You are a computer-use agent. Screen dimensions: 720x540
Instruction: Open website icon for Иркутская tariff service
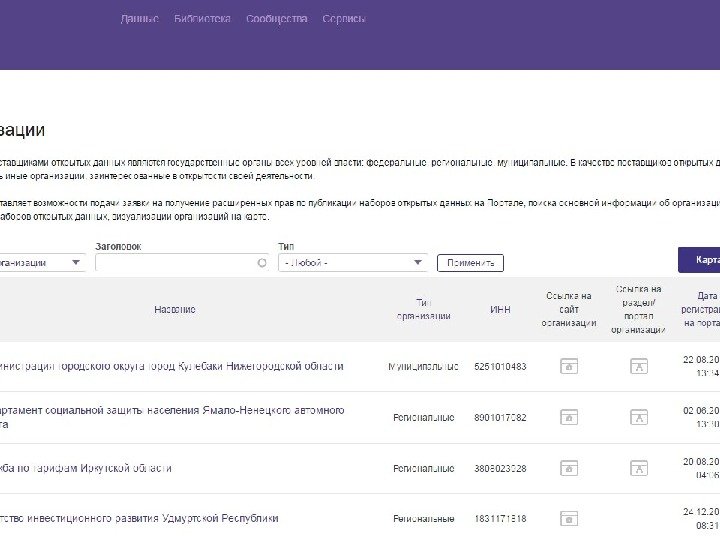tap(569, 468)
